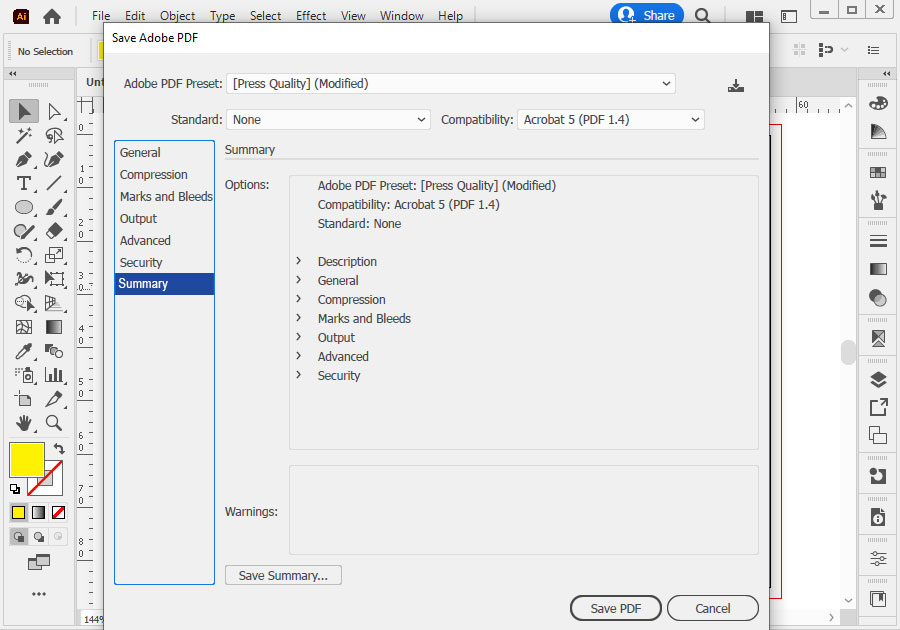Expand the Security summary section
The width and height of the screenshot is (900, 630).
coord(298,375)
